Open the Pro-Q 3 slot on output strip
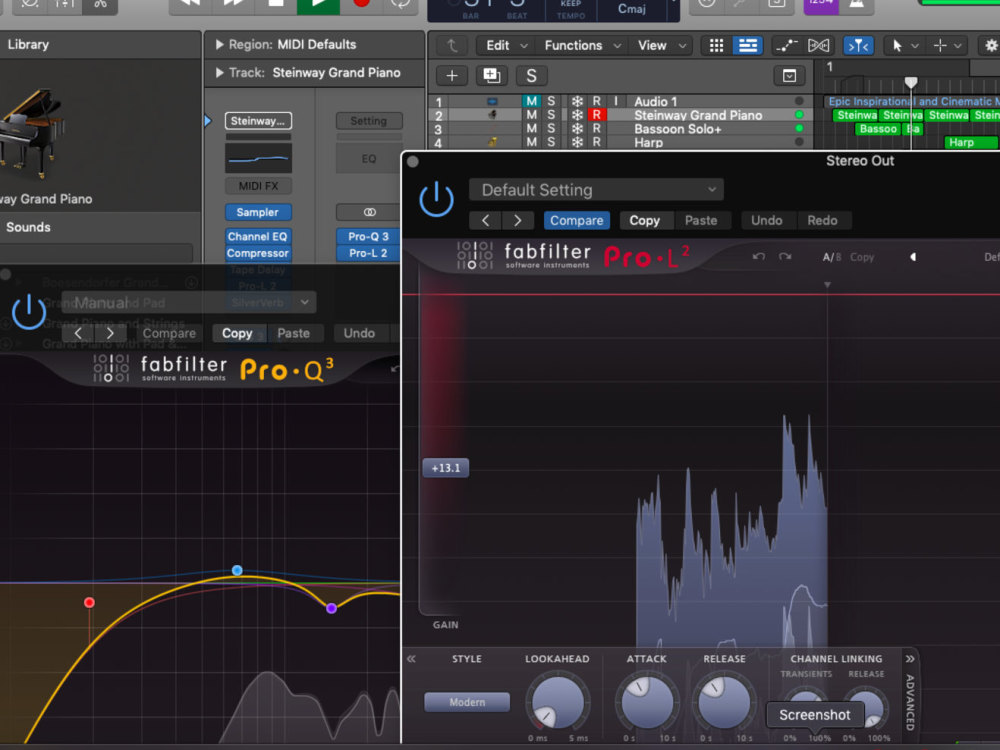1000x750 pixels. pos(369,237)
